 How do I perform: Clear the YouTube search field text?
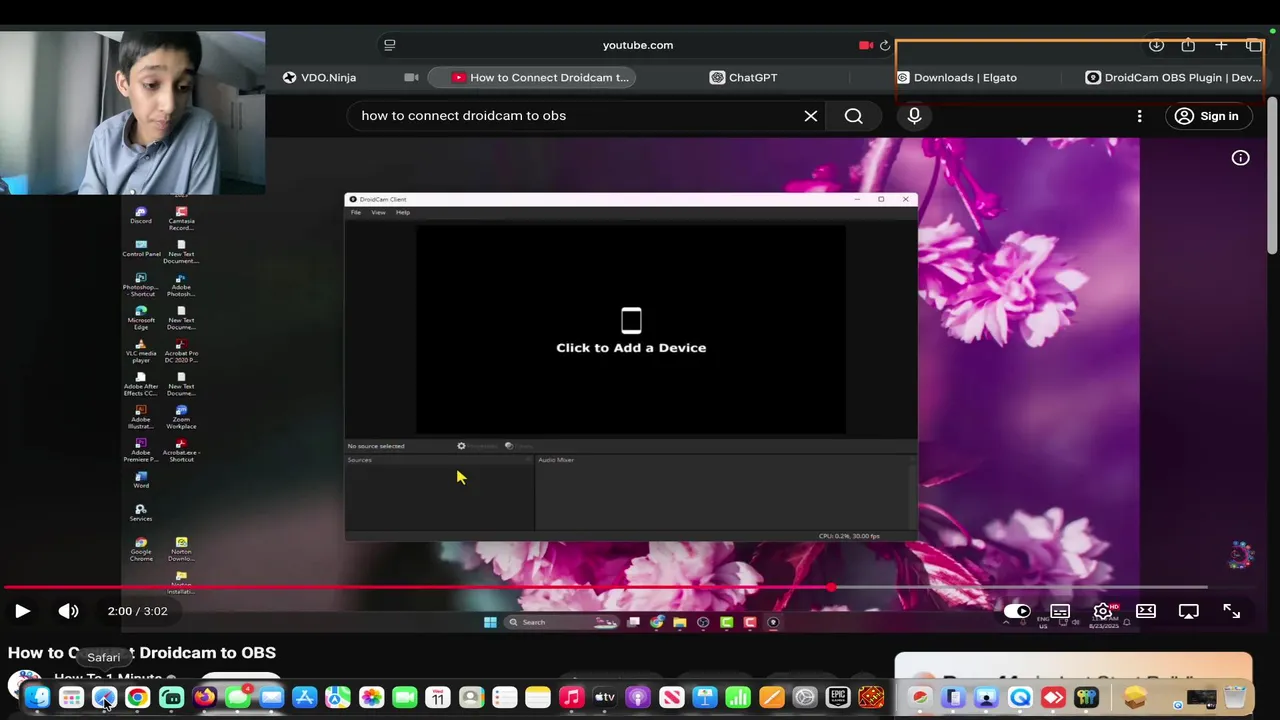(x=811, y=116)
